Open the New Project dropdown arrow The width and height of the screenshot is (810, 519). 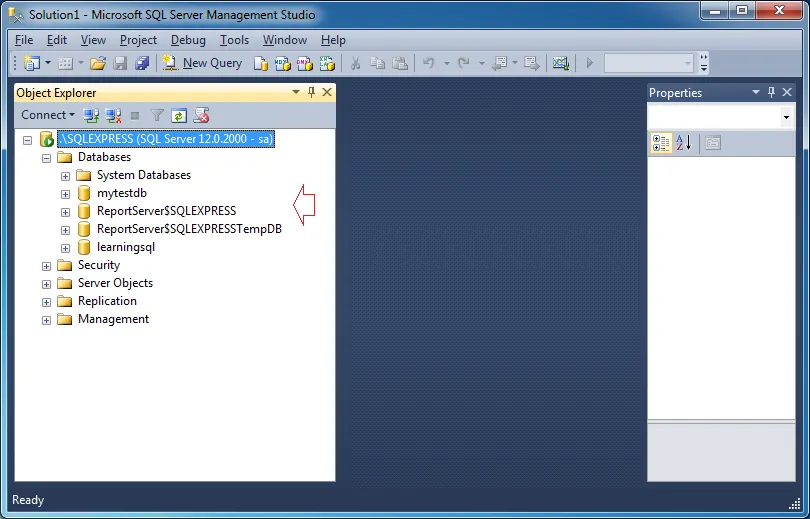(48, 64)
